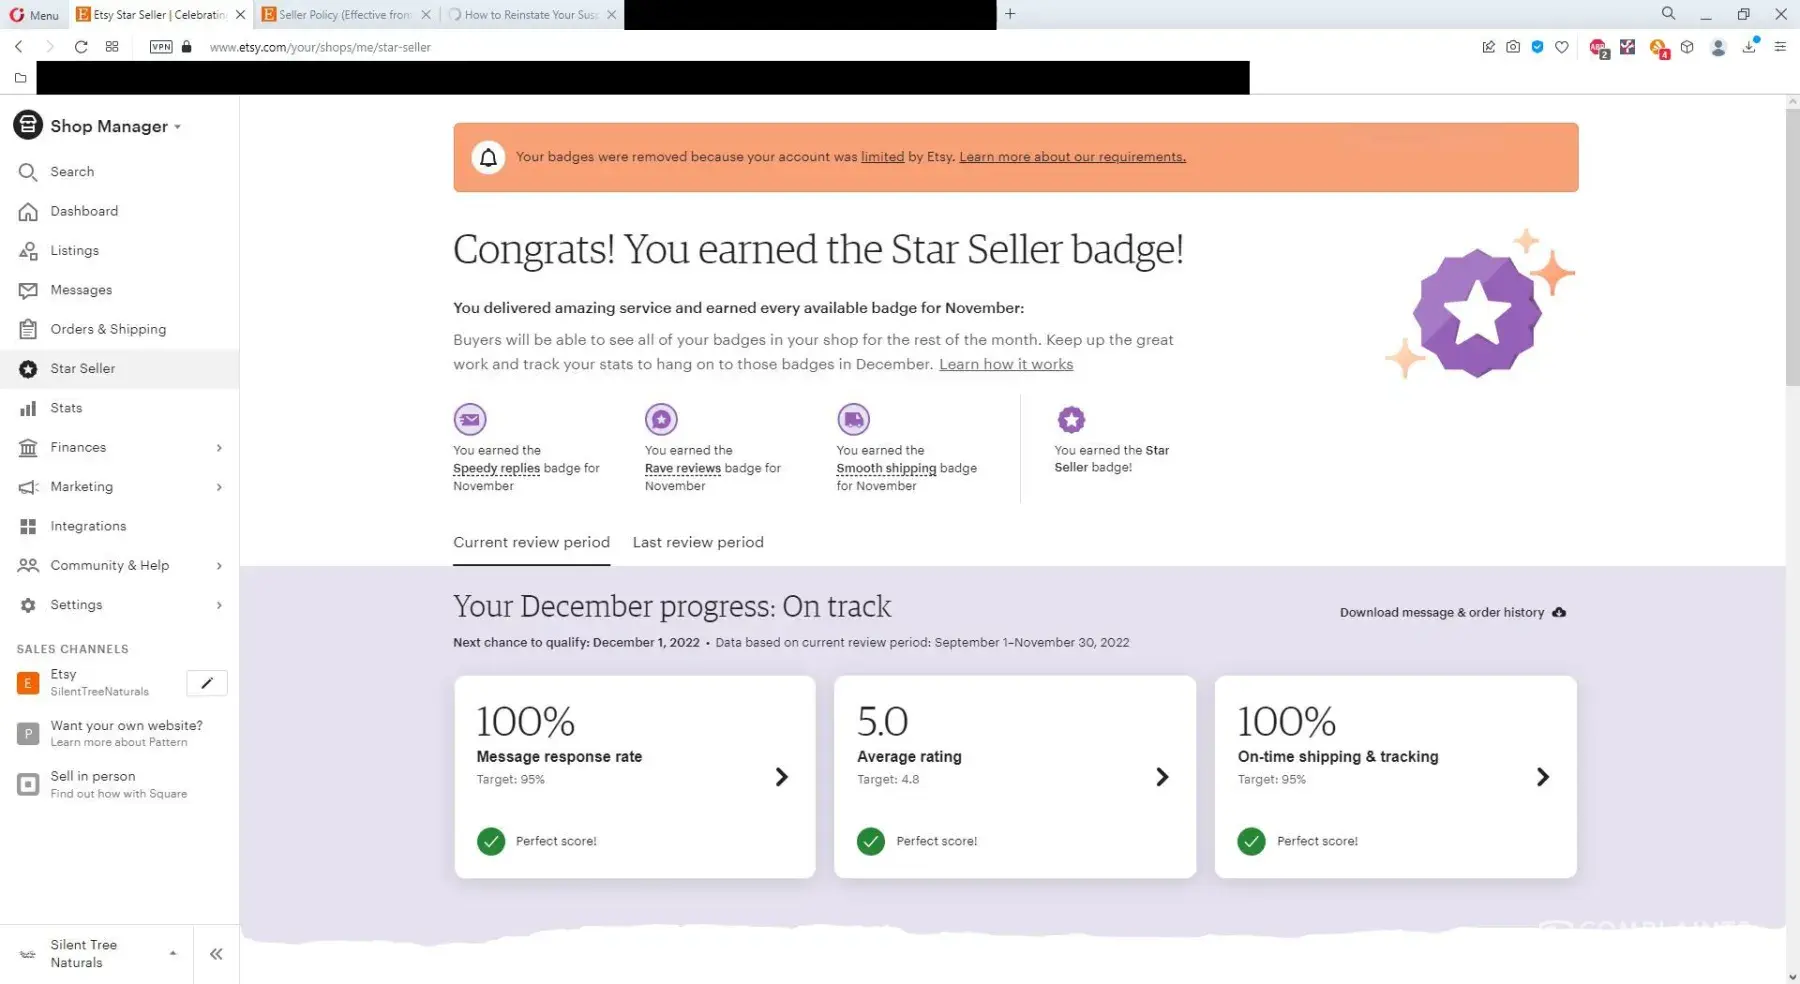Click the Integrations grid icon
Screen dimensions: 1800x984
[28, 526]
